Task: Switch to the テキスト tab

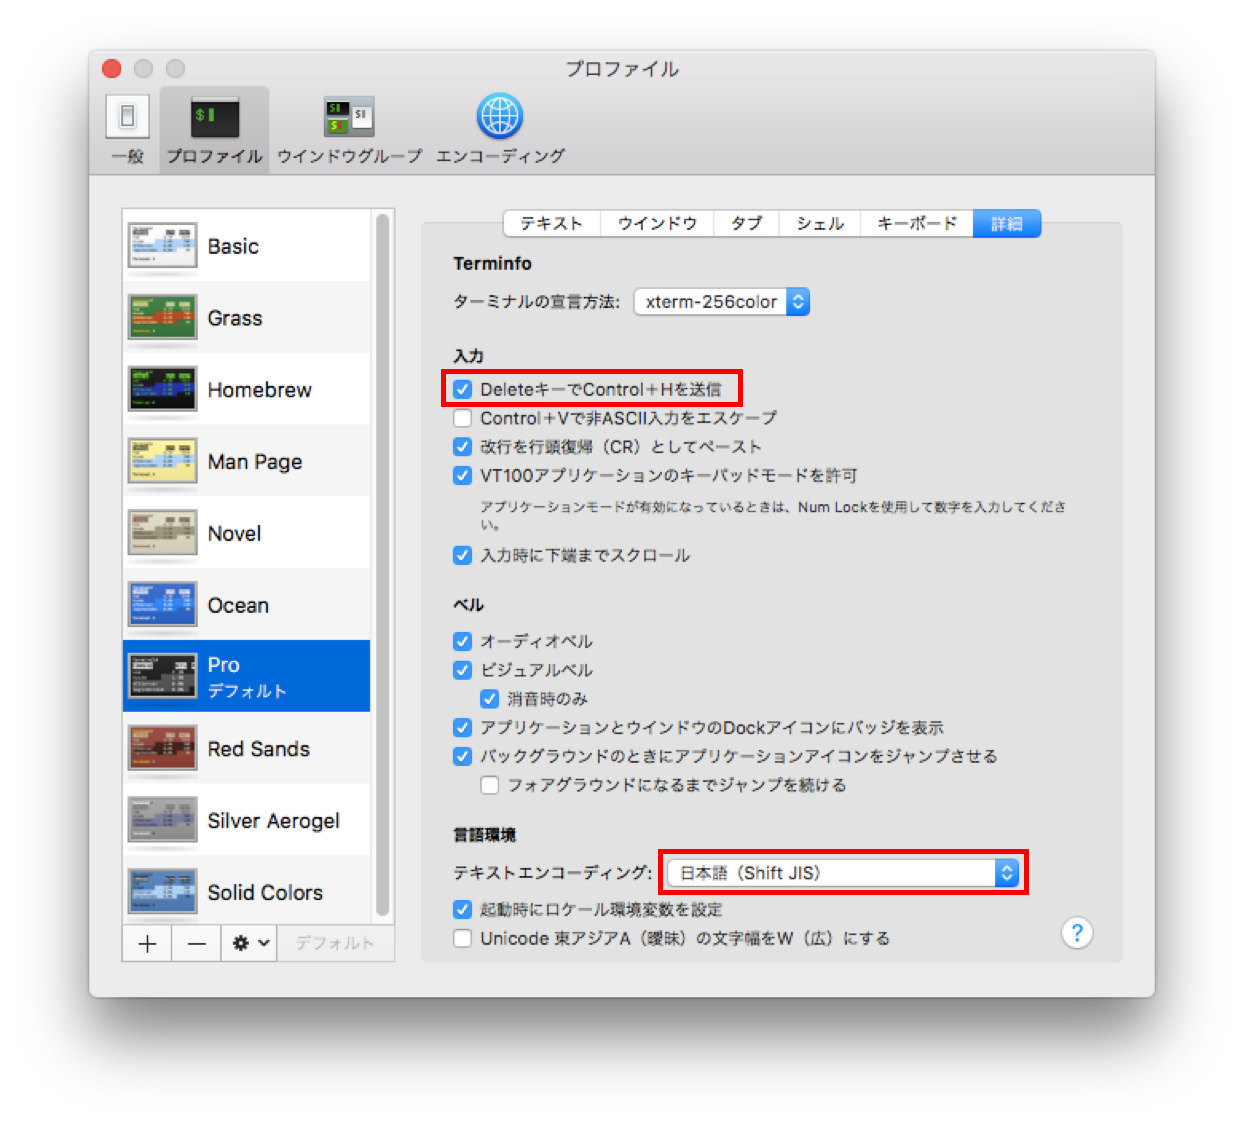Action: tap(551, 223)
